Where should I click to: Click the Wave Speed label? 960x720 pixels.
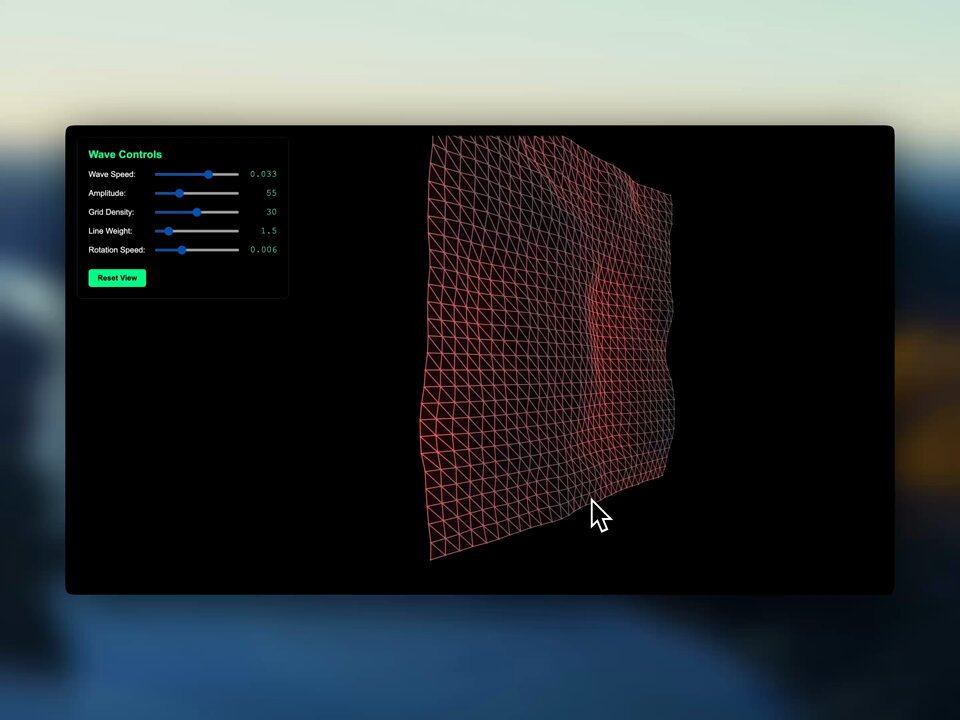click(x=112, y=174)
